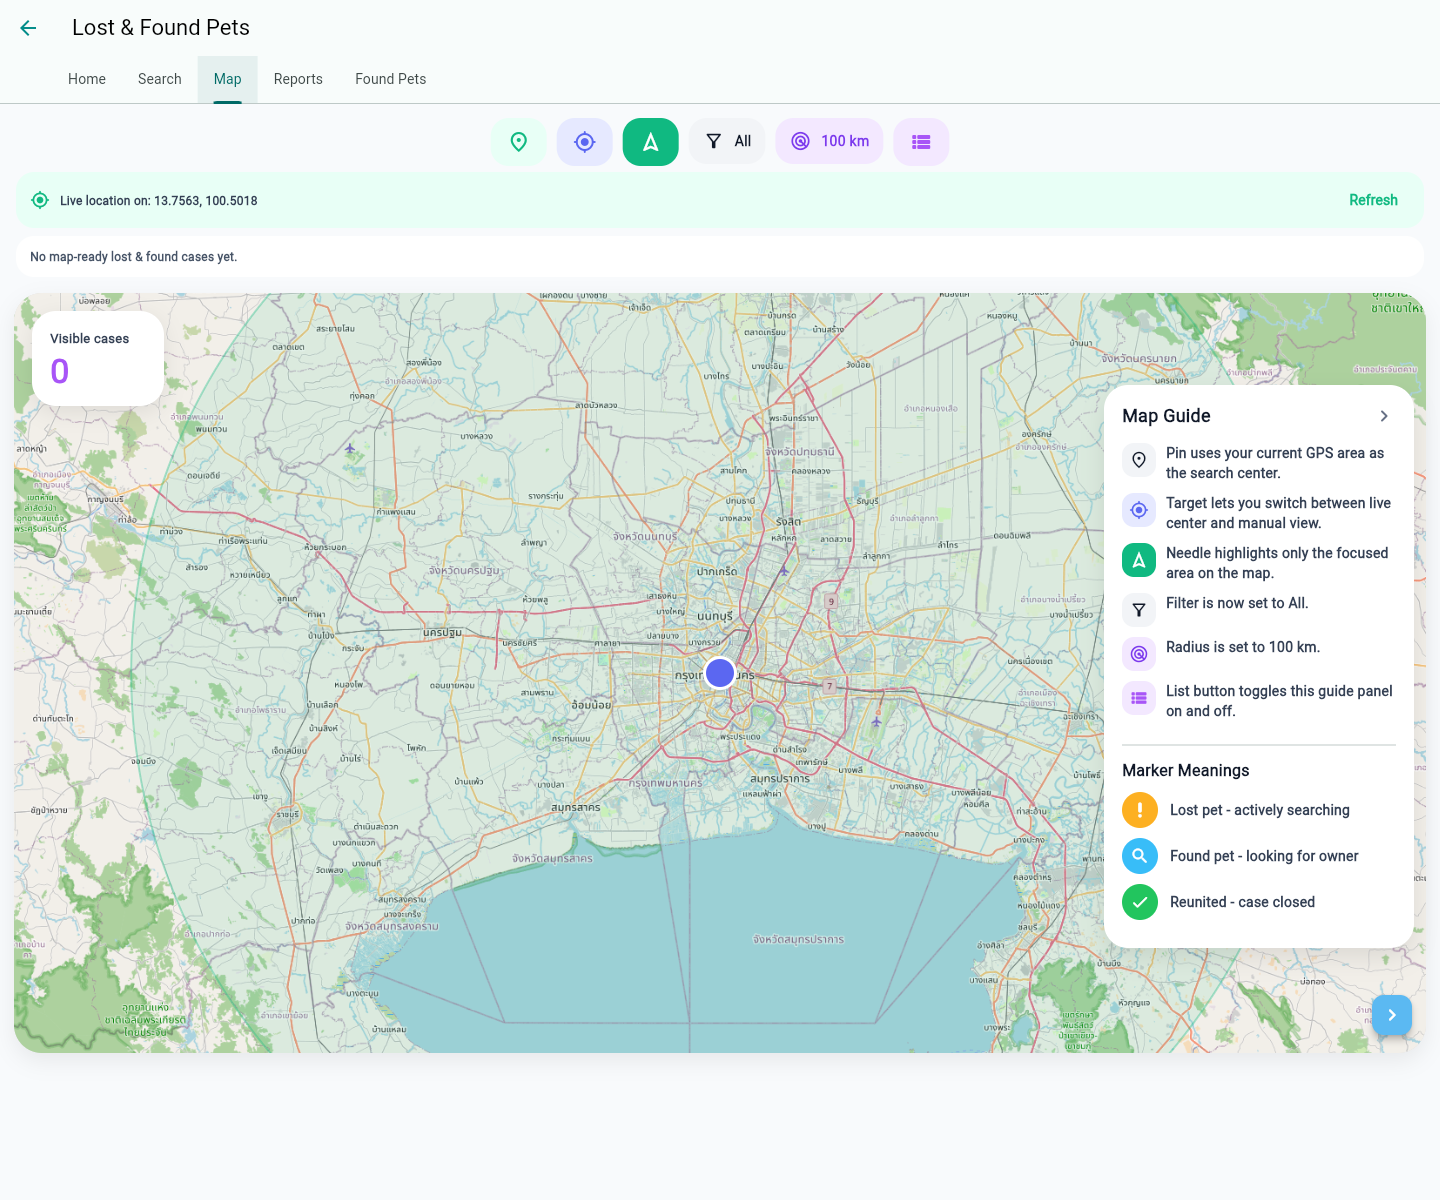
Task: Click 'Reunited - case closed' text
Action: [1242, 902]
